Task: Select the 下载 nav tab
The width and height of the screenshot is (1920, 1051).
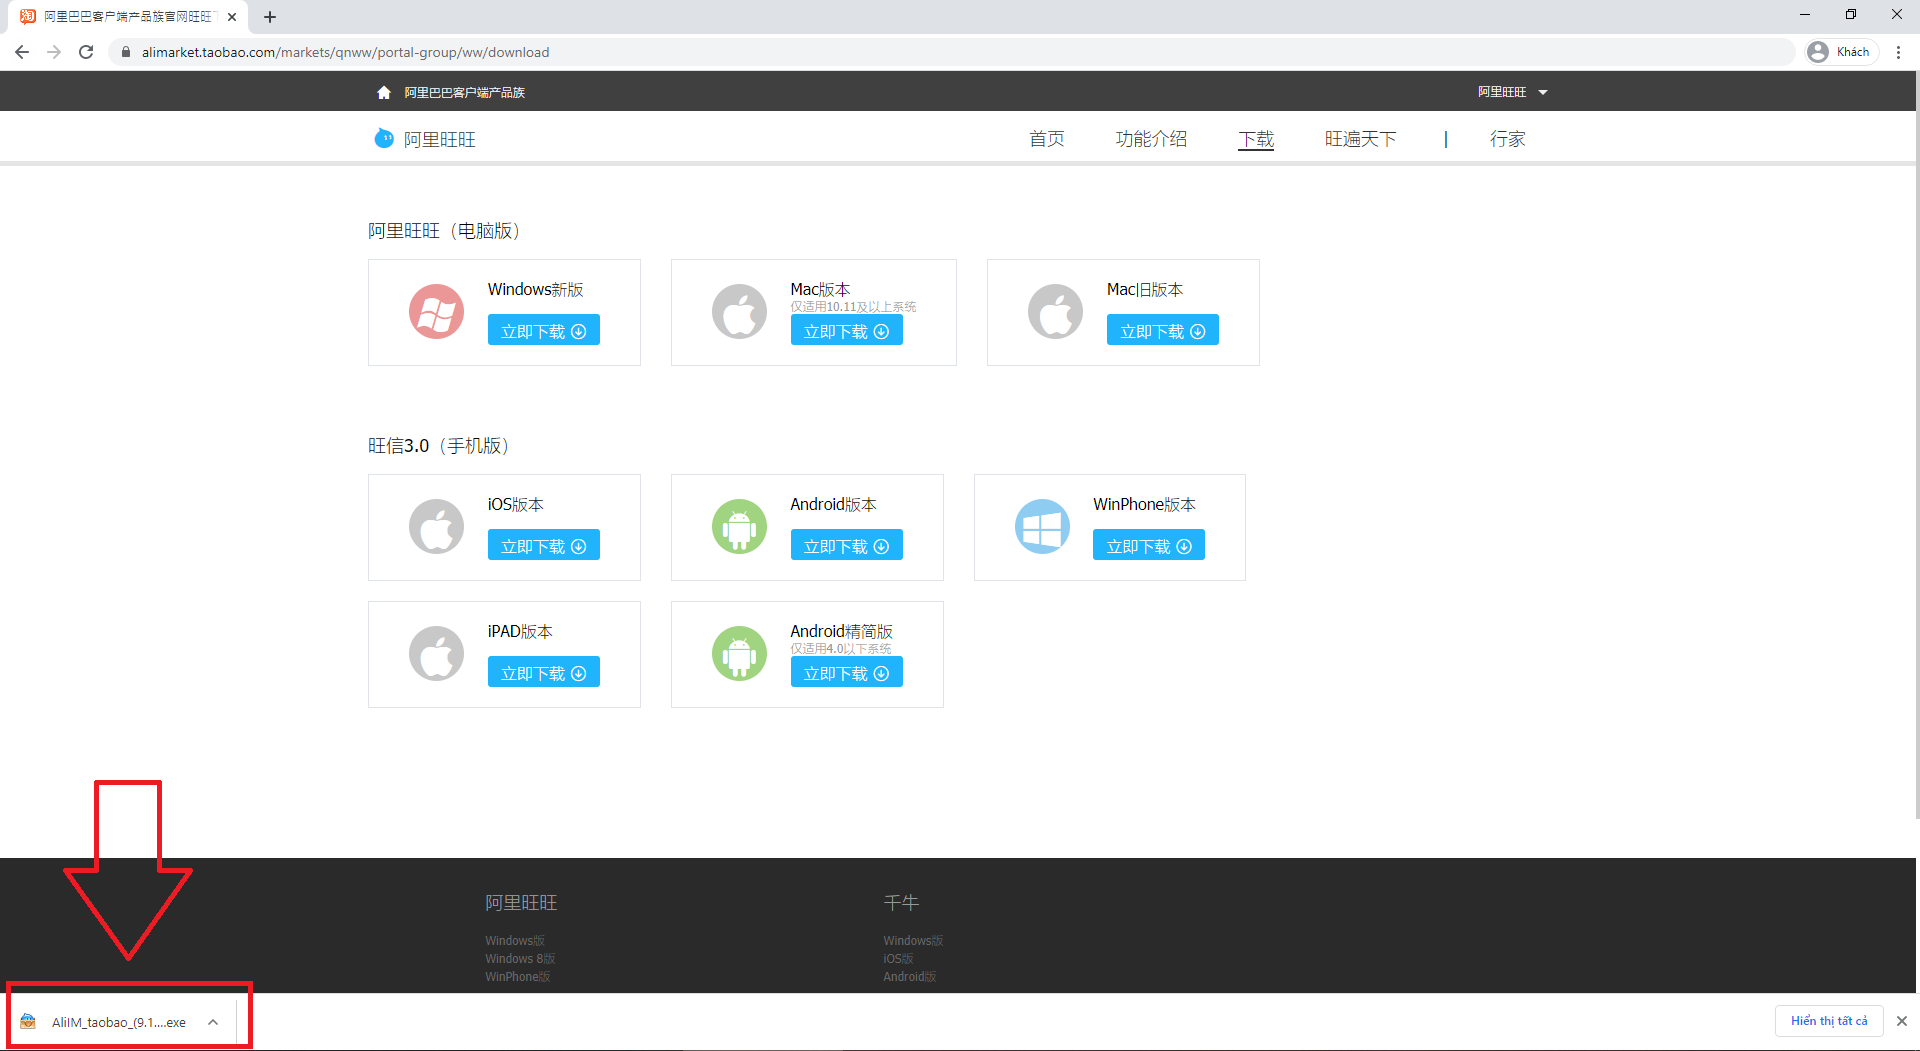Action: 1256,139
